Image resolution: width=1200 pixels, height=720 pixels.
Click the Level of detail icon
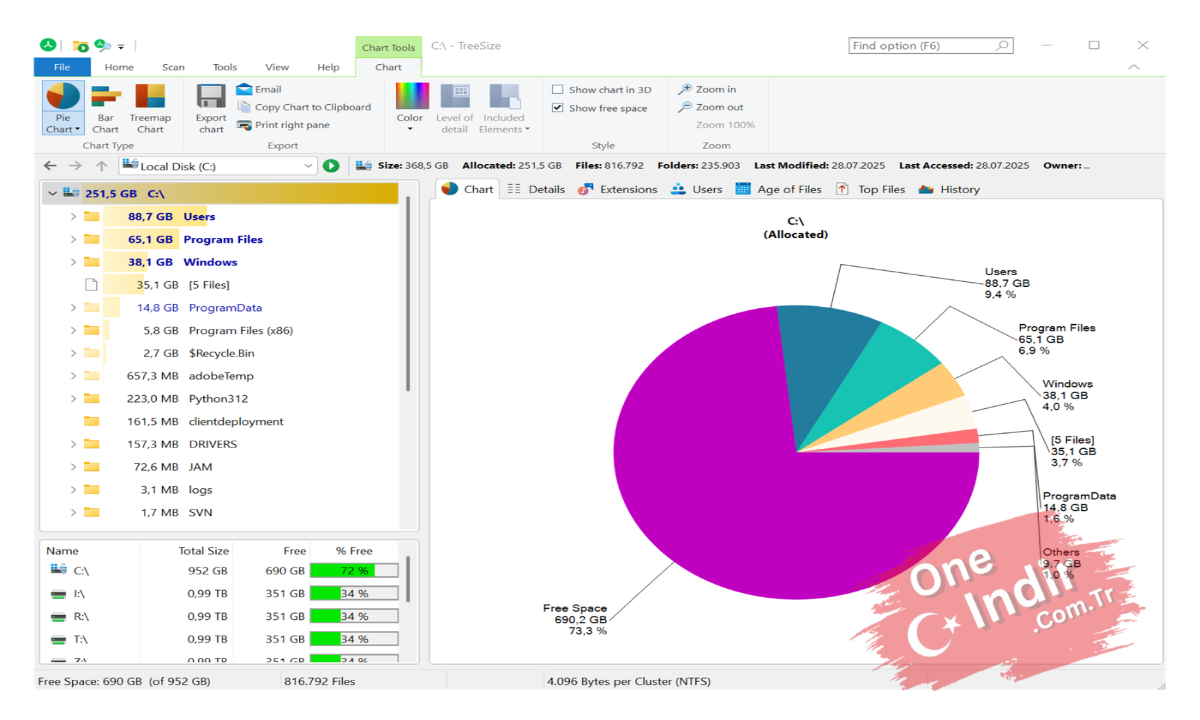coord(455,96)
